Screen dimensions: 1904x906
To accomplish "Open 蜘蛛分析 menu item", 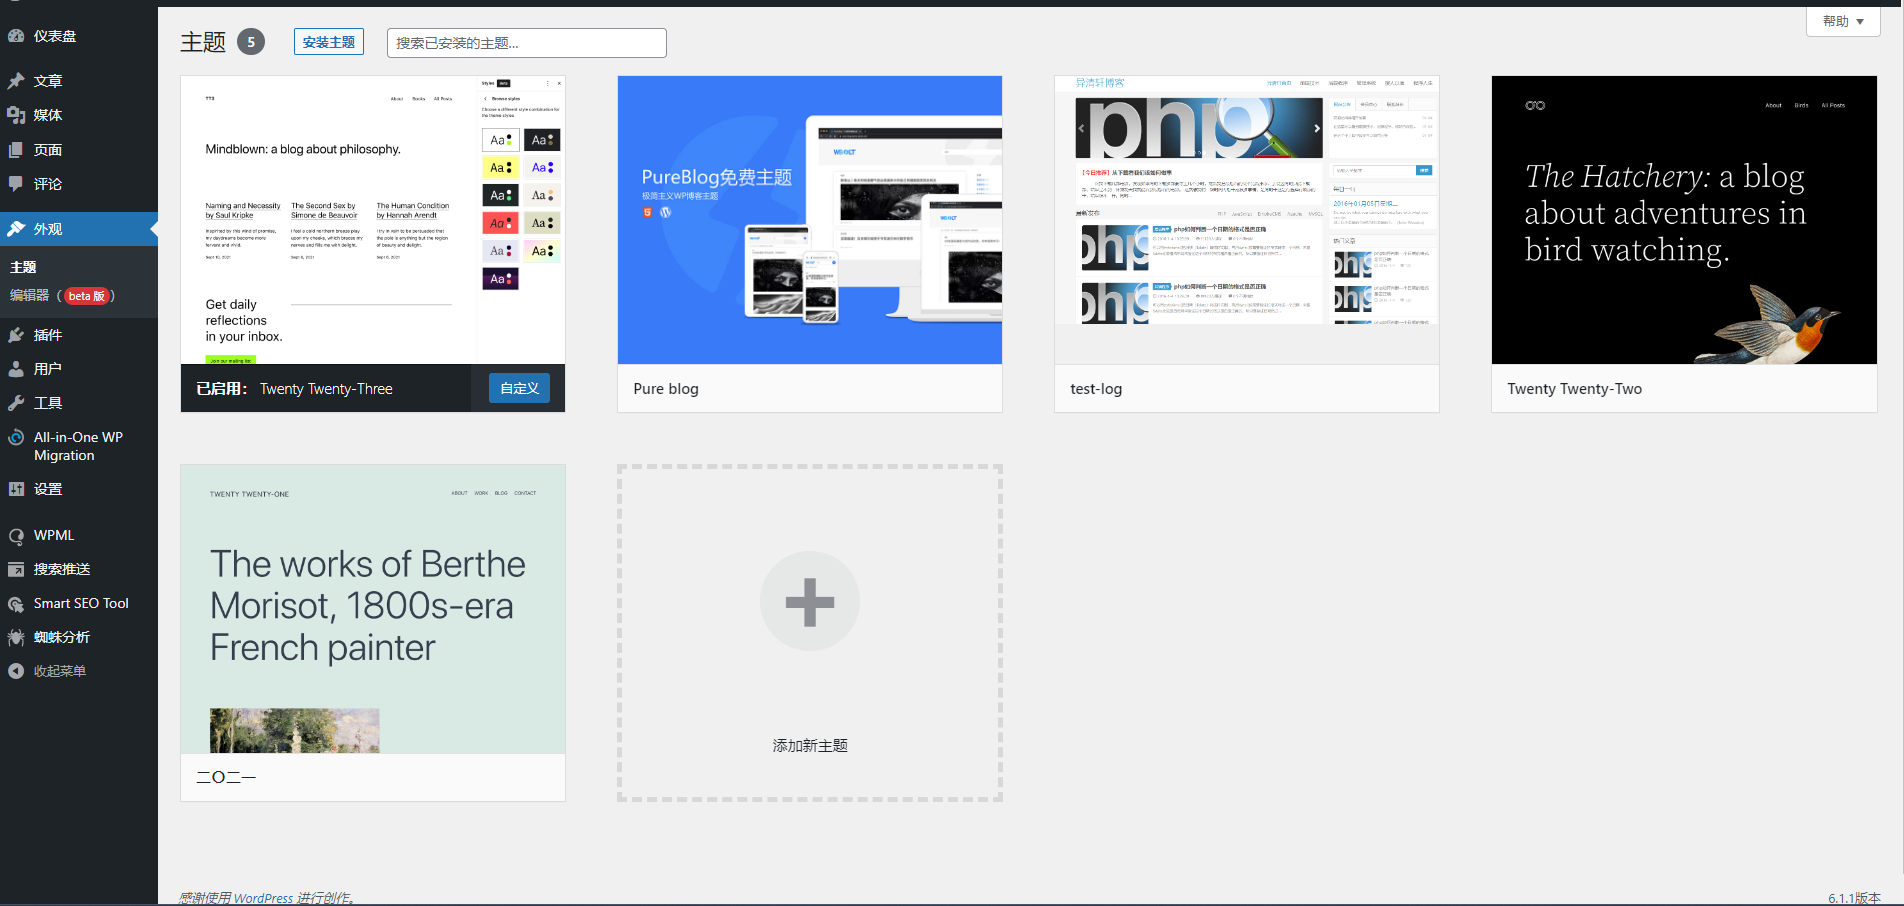I will [x=79, y=637].
